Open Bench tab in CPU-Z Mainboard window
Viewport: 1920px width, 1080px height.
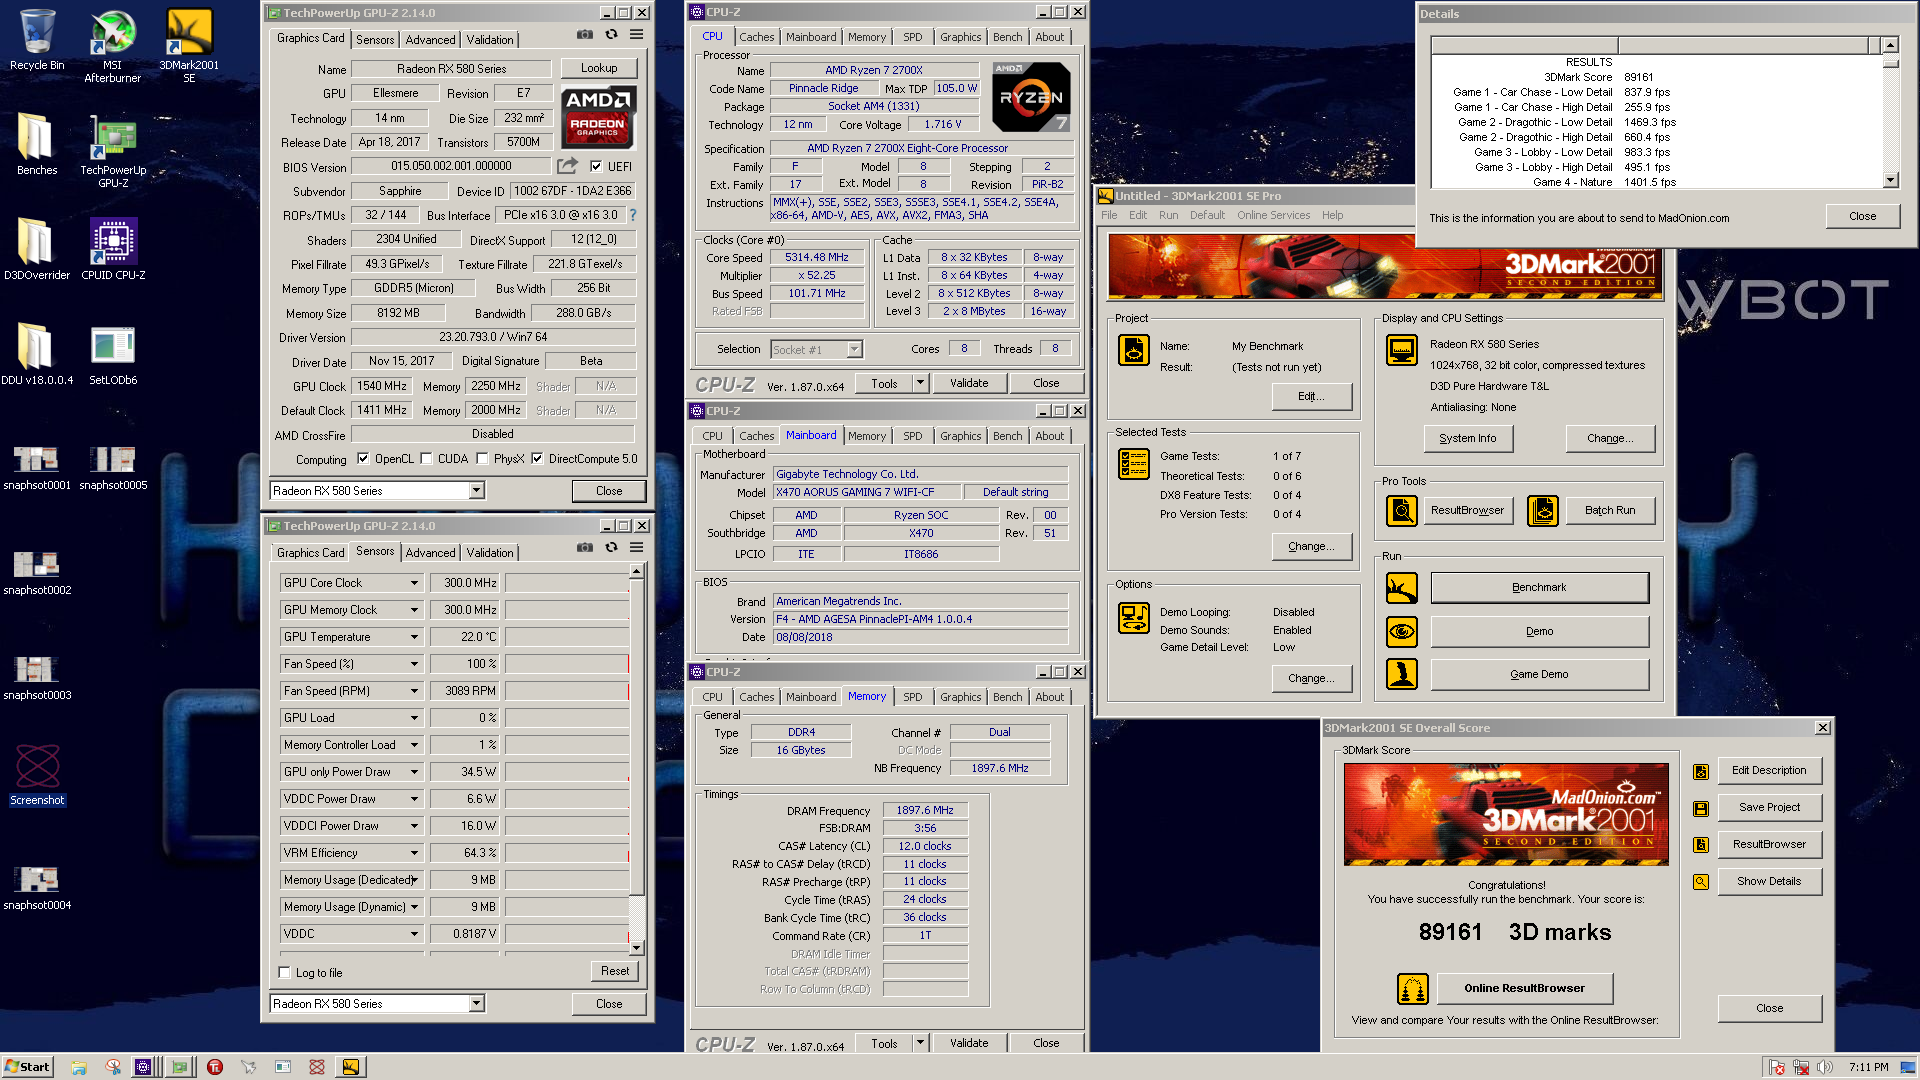(1007, 436)
